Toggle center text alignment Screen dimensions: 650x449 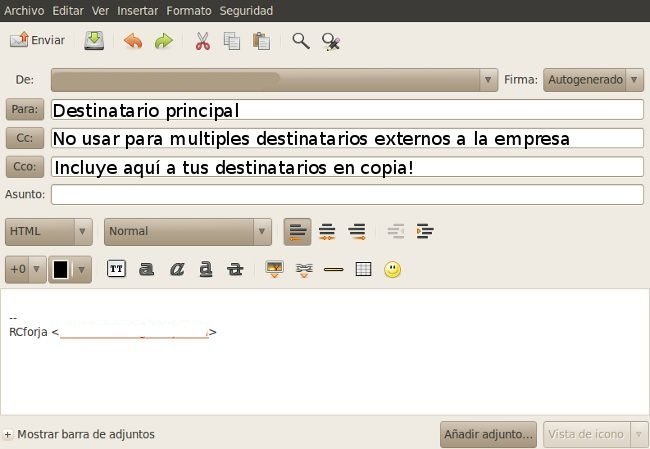point(327,231)
